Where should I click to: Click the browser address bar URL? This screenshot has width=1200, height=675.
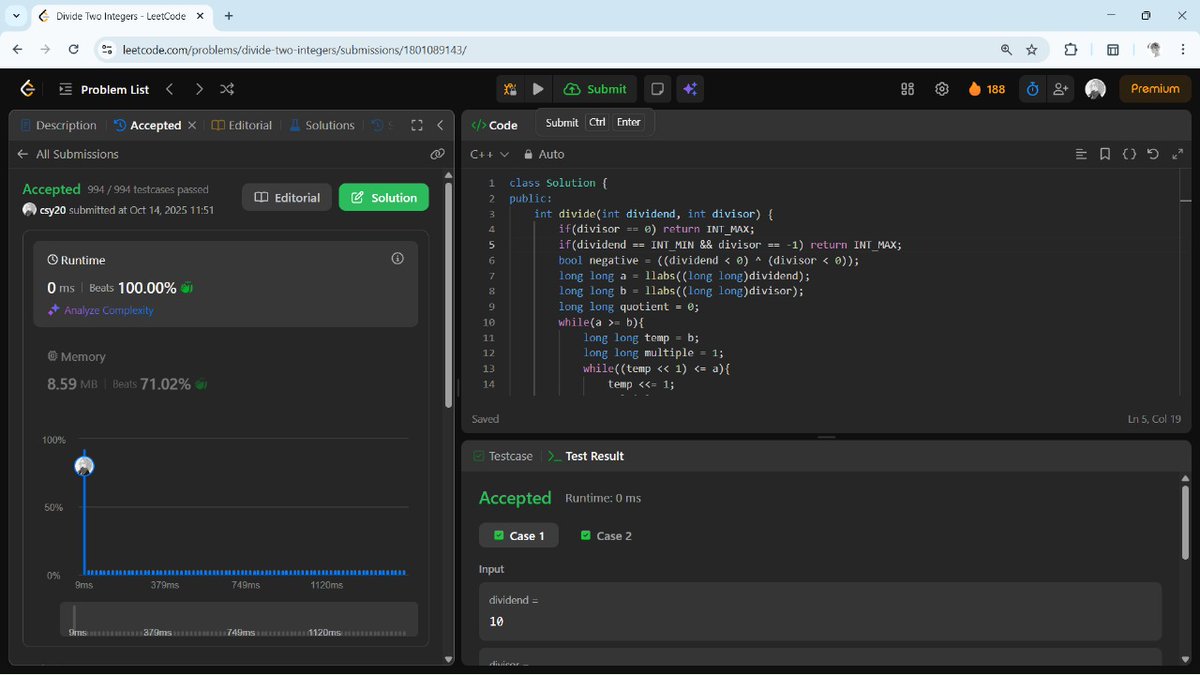coord(294,49)
